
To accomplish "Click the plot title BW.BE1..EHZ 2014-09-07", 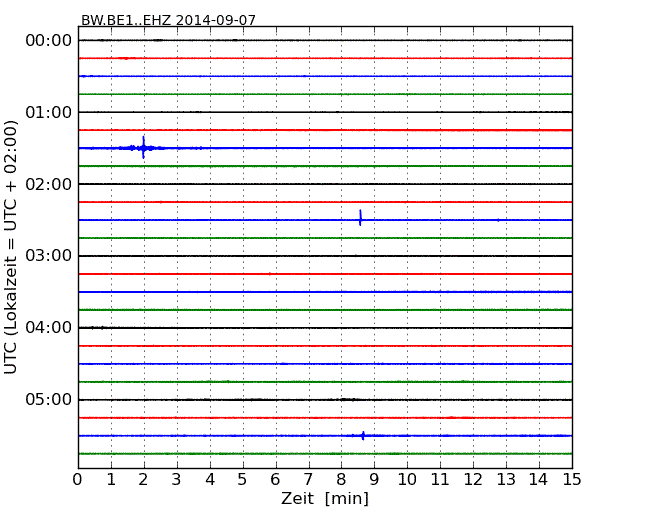I will pyautogui.click(x=168, y=20).
